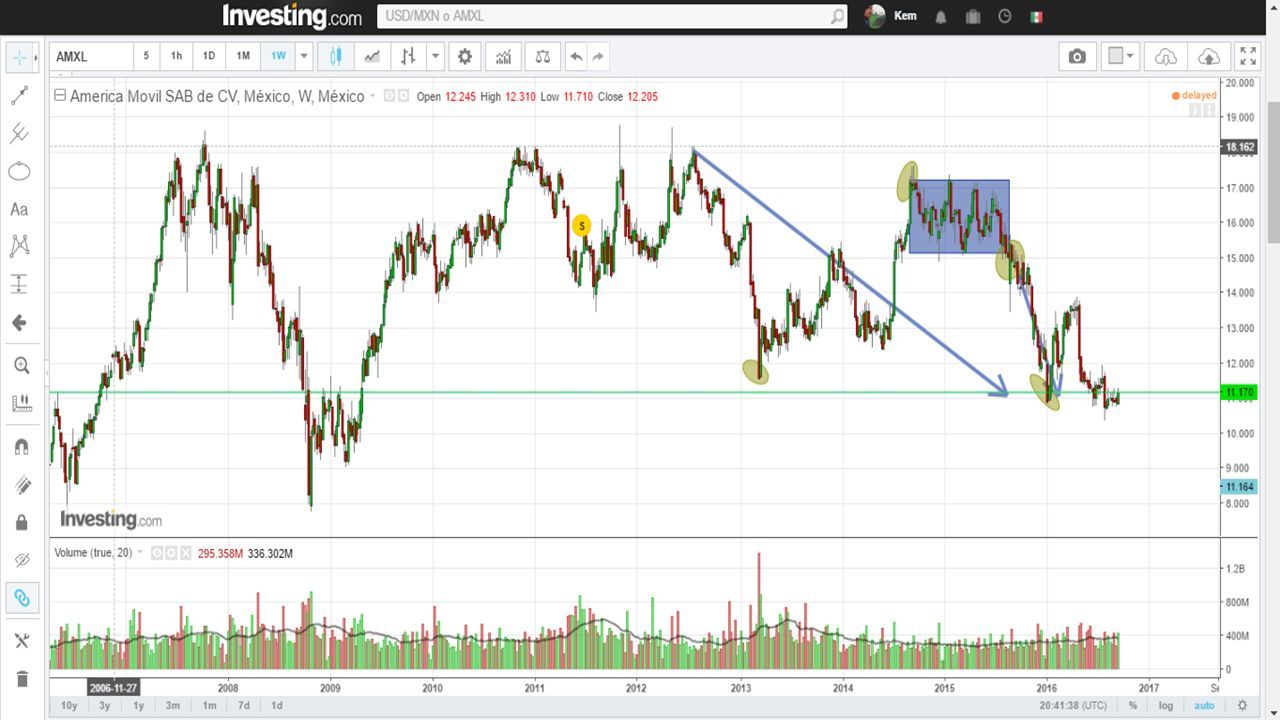Screen dimensions: 1280x720
Task: Select the crosshair cursor tool
Action: click(21, 57)
